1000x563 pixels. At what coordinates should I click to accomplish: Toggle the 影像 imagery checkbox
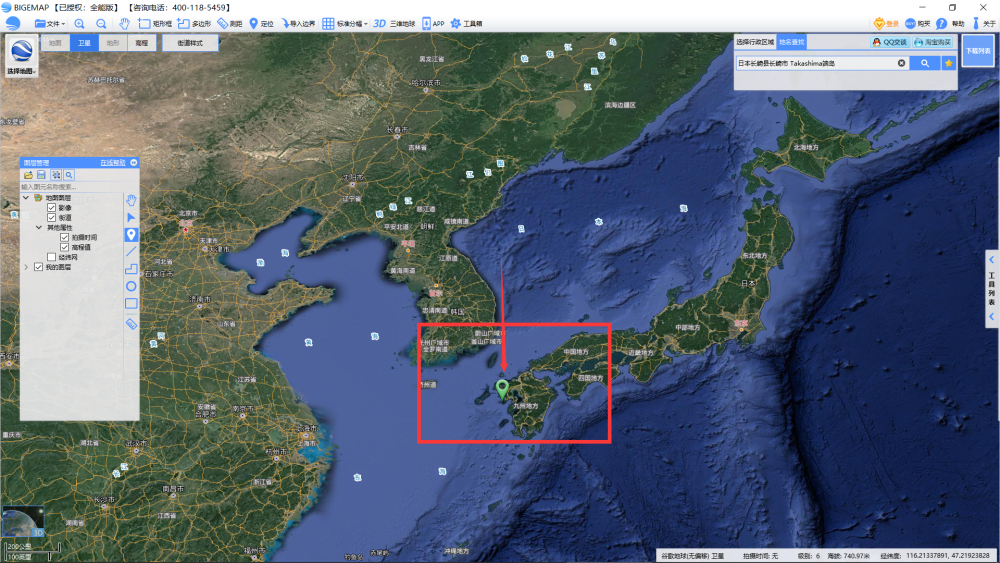pos(52,208)
